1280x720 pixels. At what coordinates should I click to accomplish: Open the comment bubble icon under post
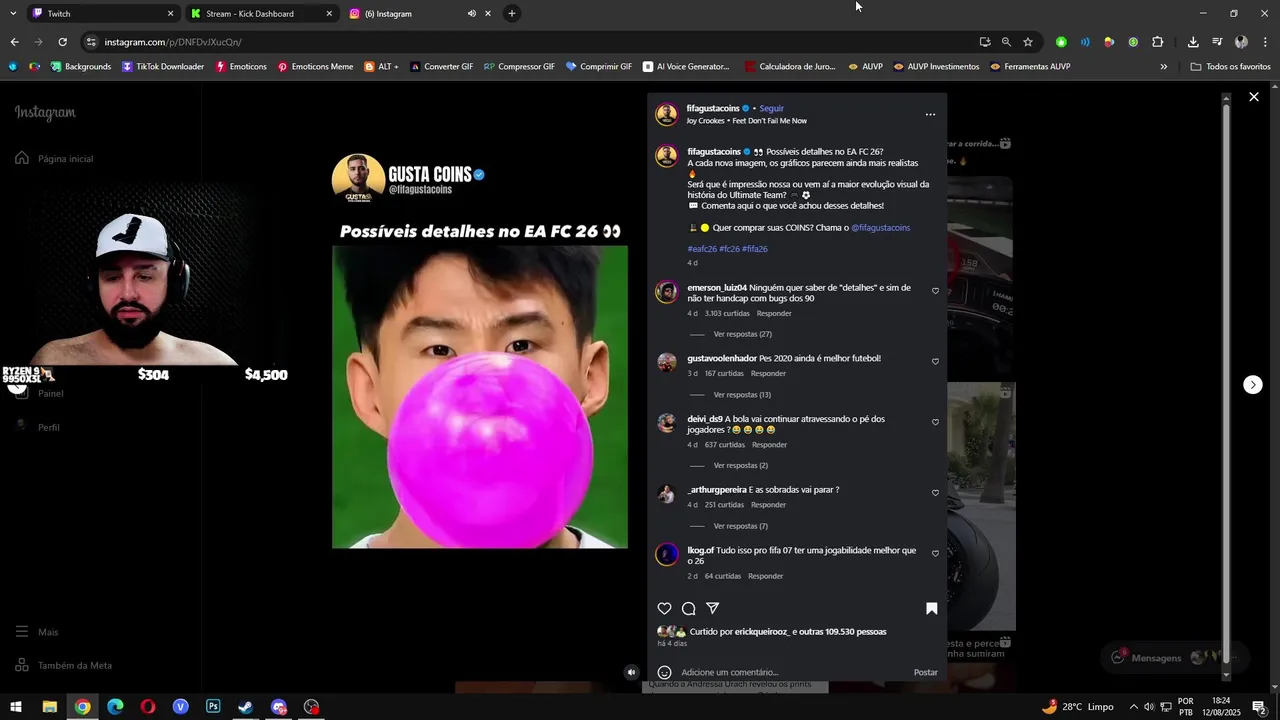pyautogui.click(x=688, y=608)
